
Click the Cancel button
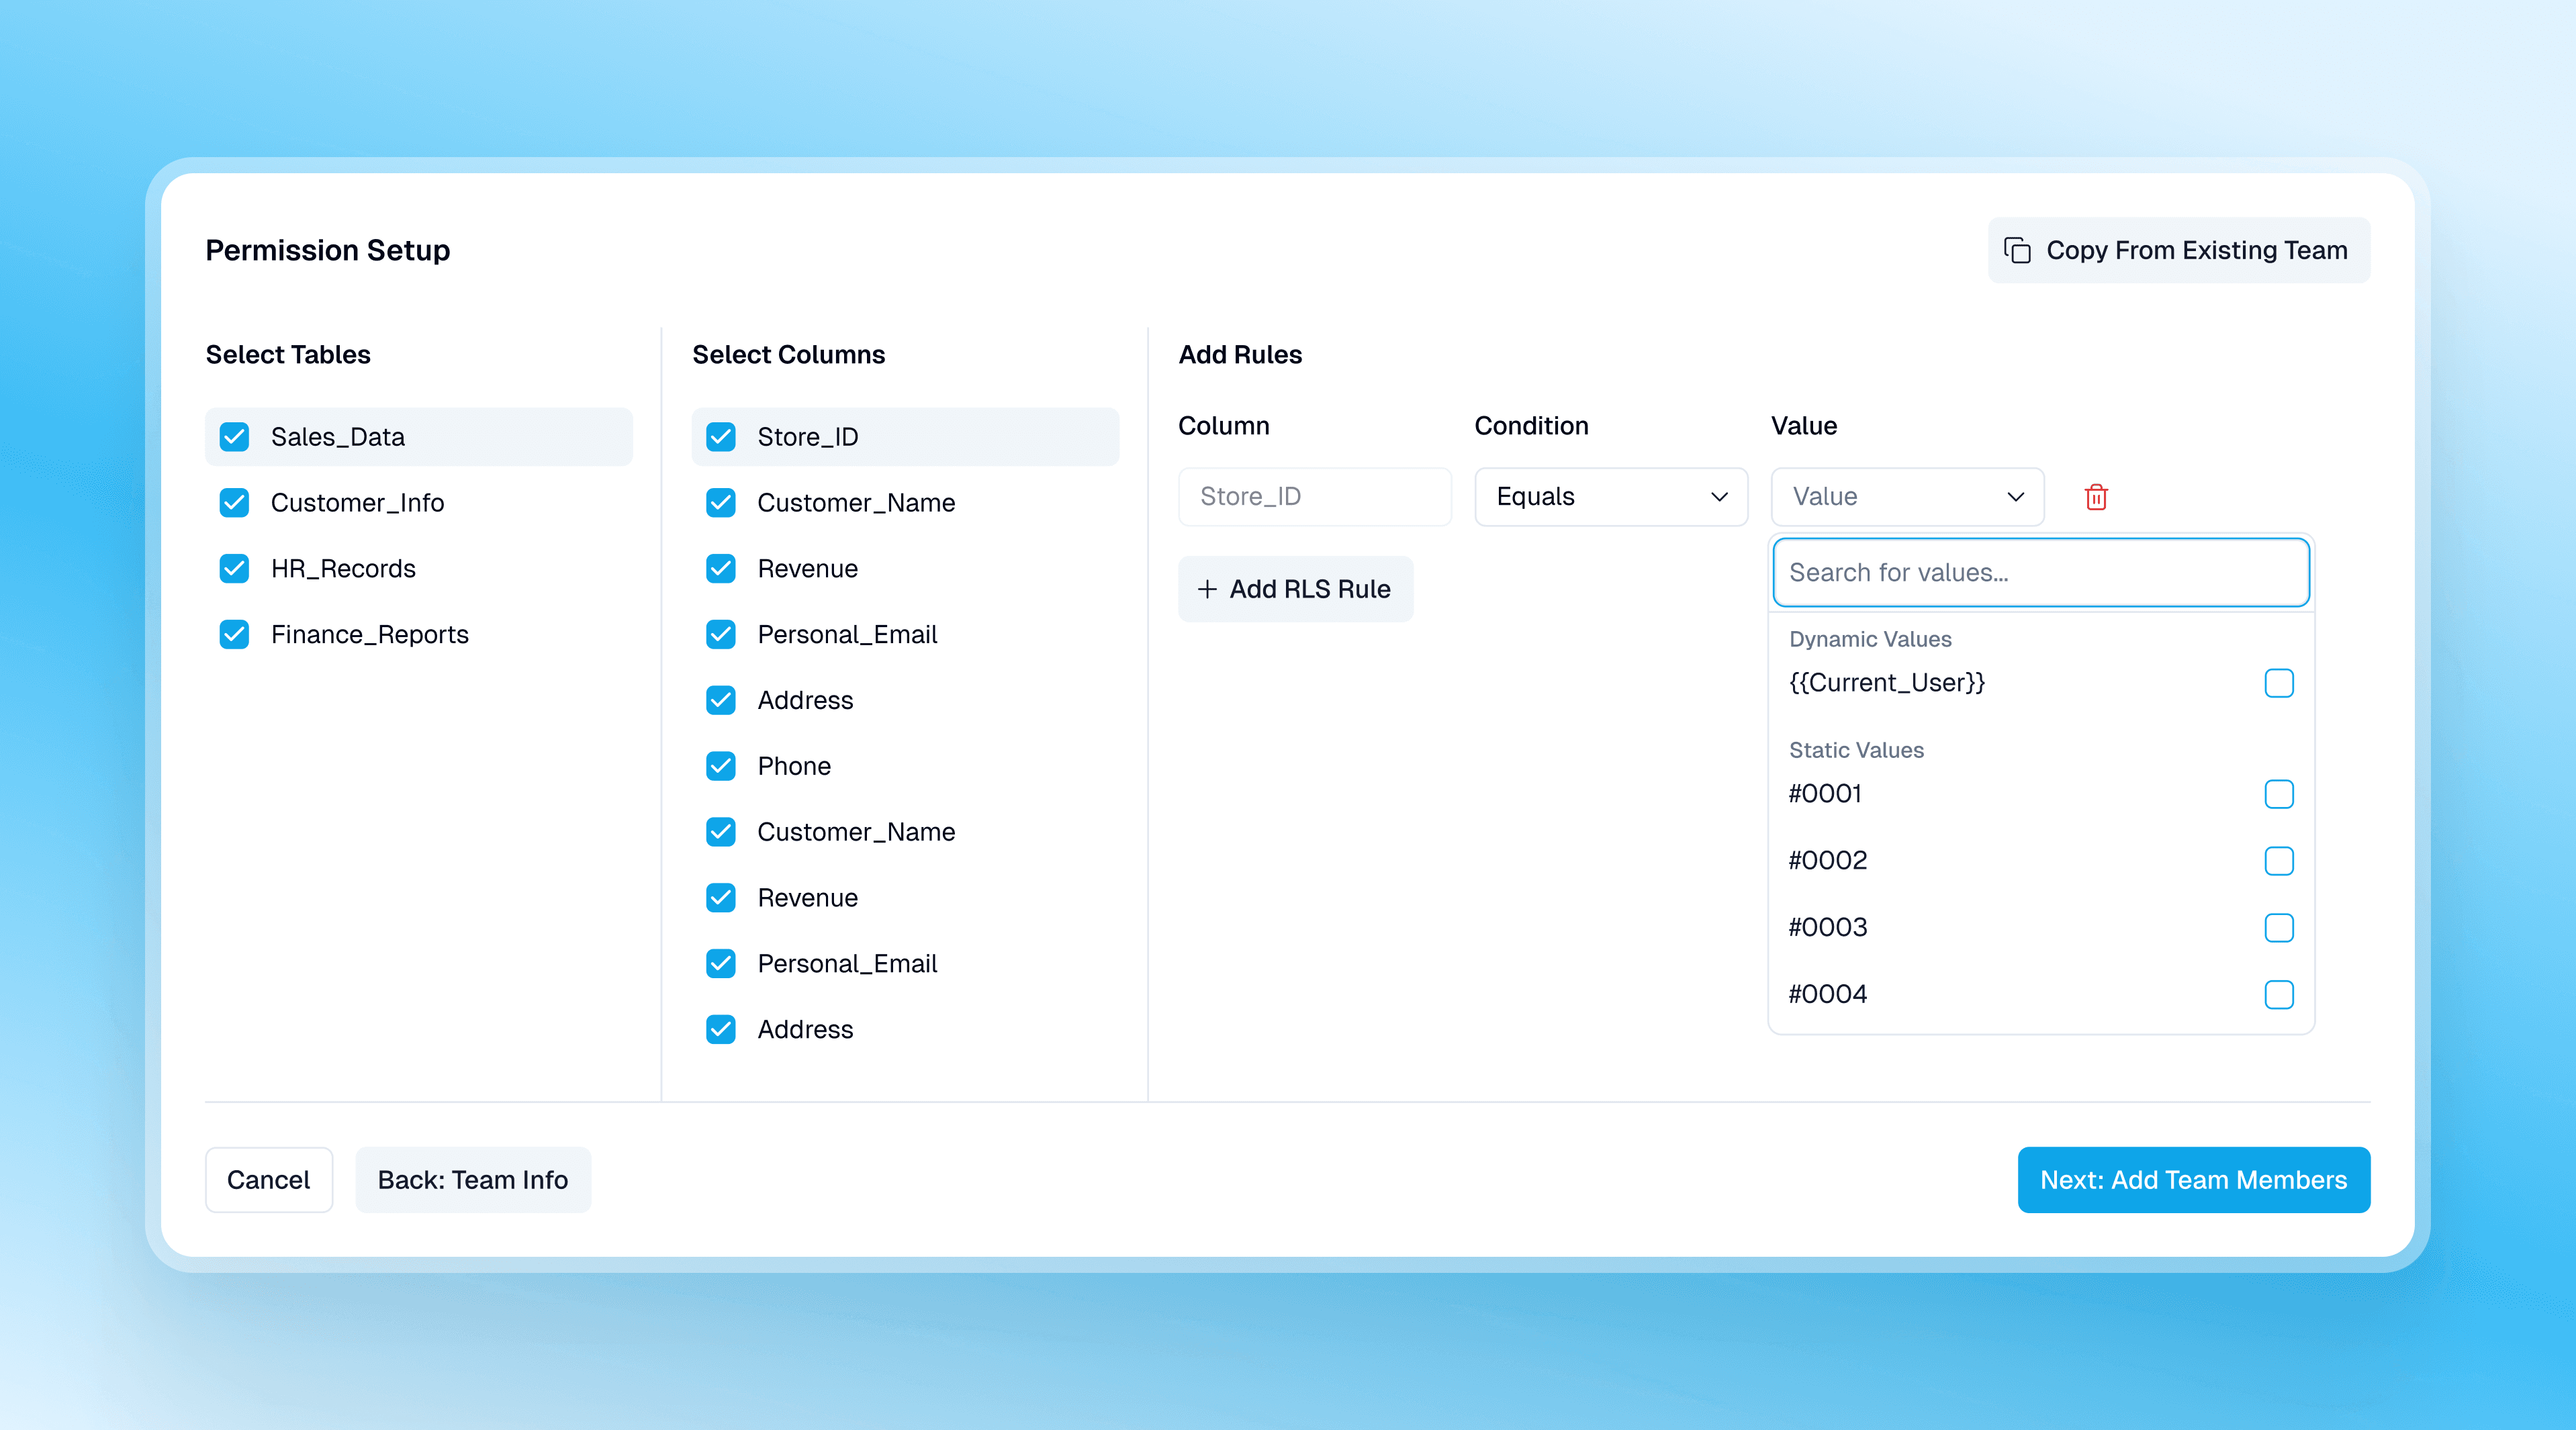(268, 1180)
